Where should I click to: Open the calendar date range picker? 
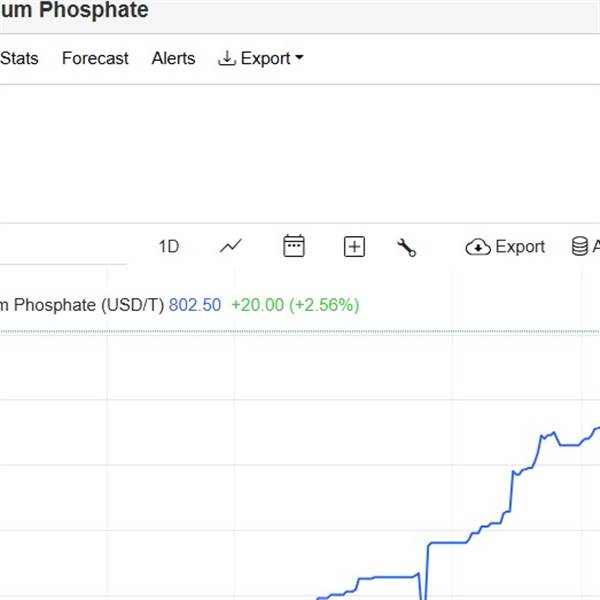coord(294,246)
